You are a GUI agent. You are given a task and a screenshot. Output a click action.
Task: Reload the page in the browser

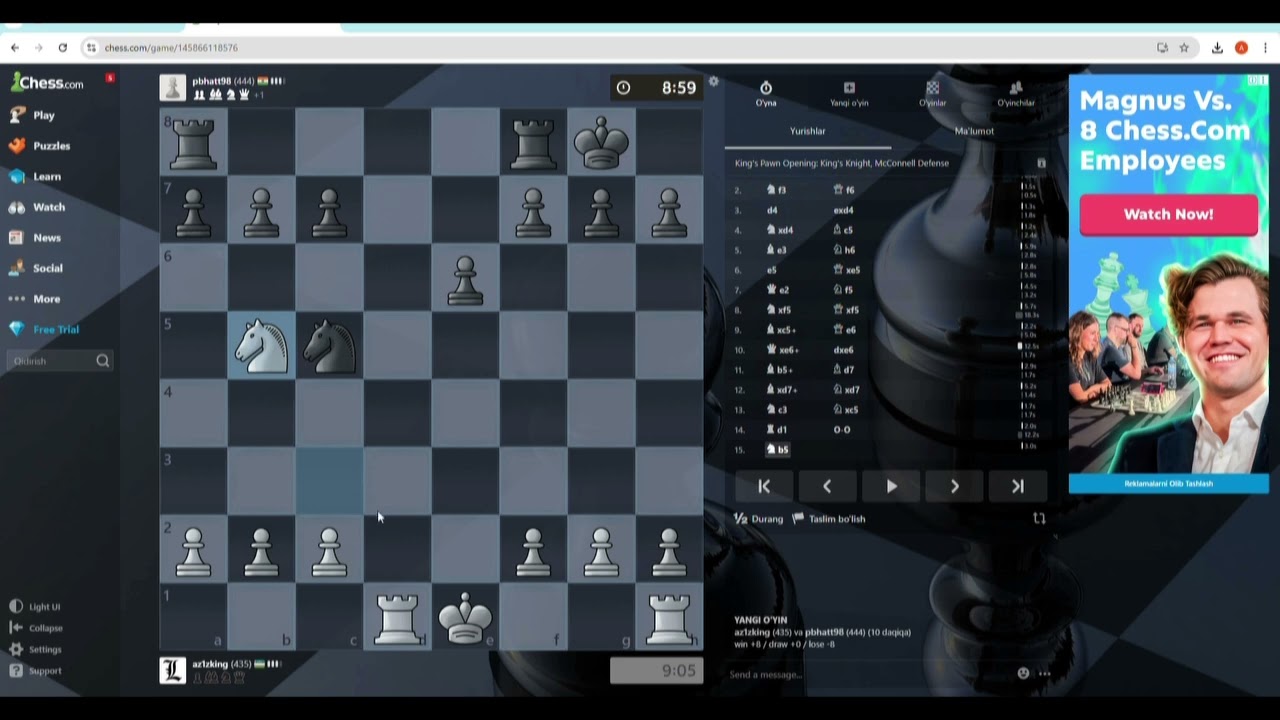pos(62,47)
